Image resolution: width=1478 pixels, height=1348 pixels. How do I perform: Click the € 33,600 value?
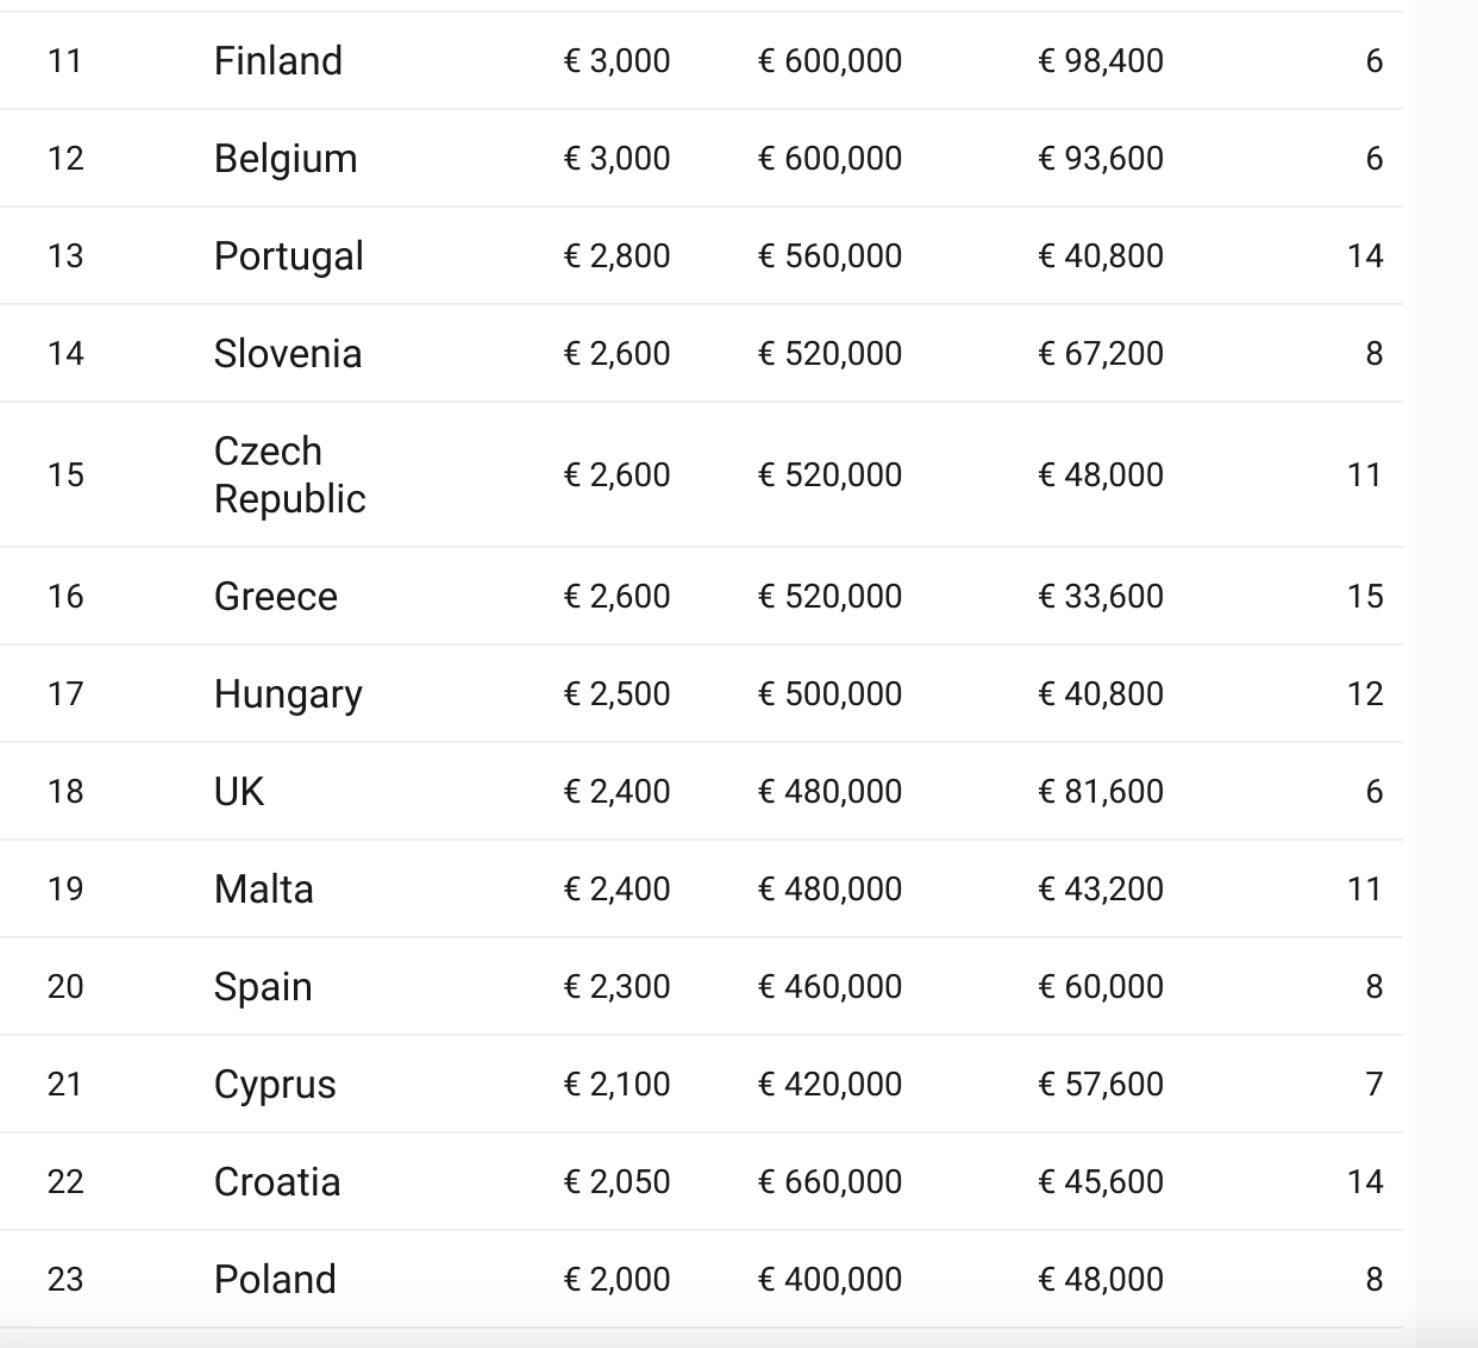[1100, 597]
